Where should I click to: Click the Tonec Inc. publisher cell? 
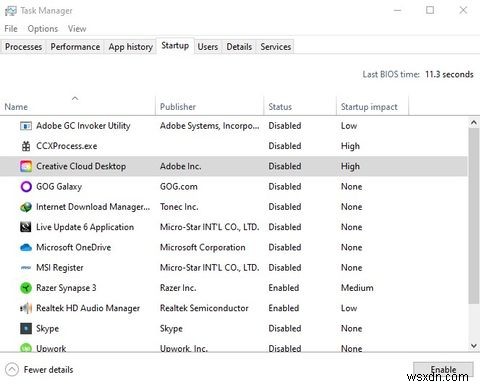coord(179,207)
